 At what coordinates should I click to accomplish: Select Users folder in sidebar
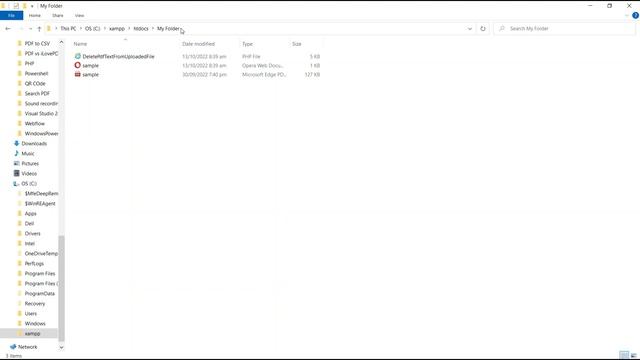31,313
